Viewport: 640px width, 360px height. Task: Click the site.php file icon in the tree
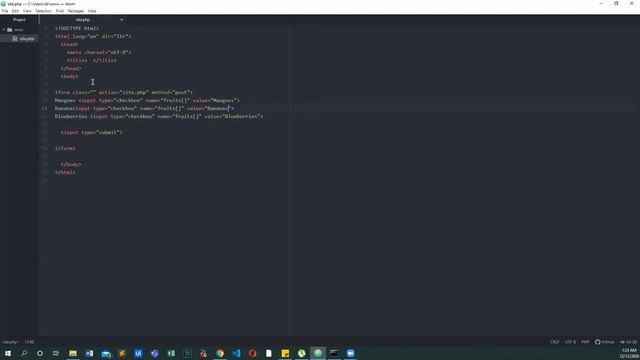(15, 39)
